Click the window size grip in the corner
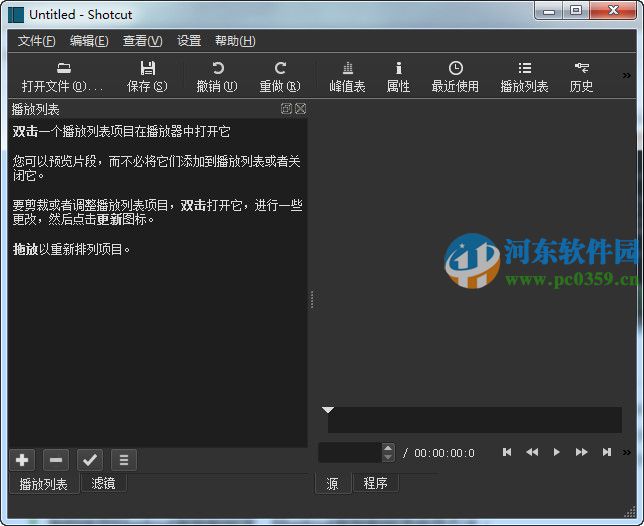The width and height of the screenshot is (644, 526). 630,512
